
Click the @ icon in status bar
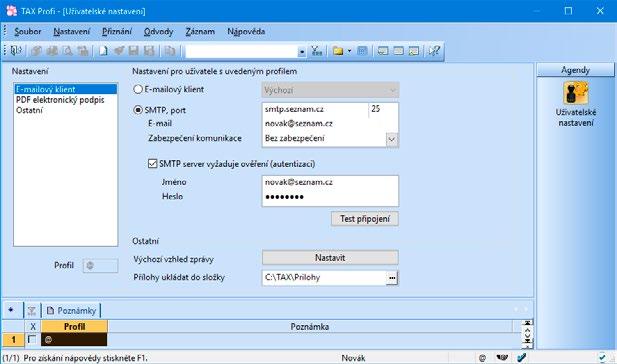(x=482, y=358)
